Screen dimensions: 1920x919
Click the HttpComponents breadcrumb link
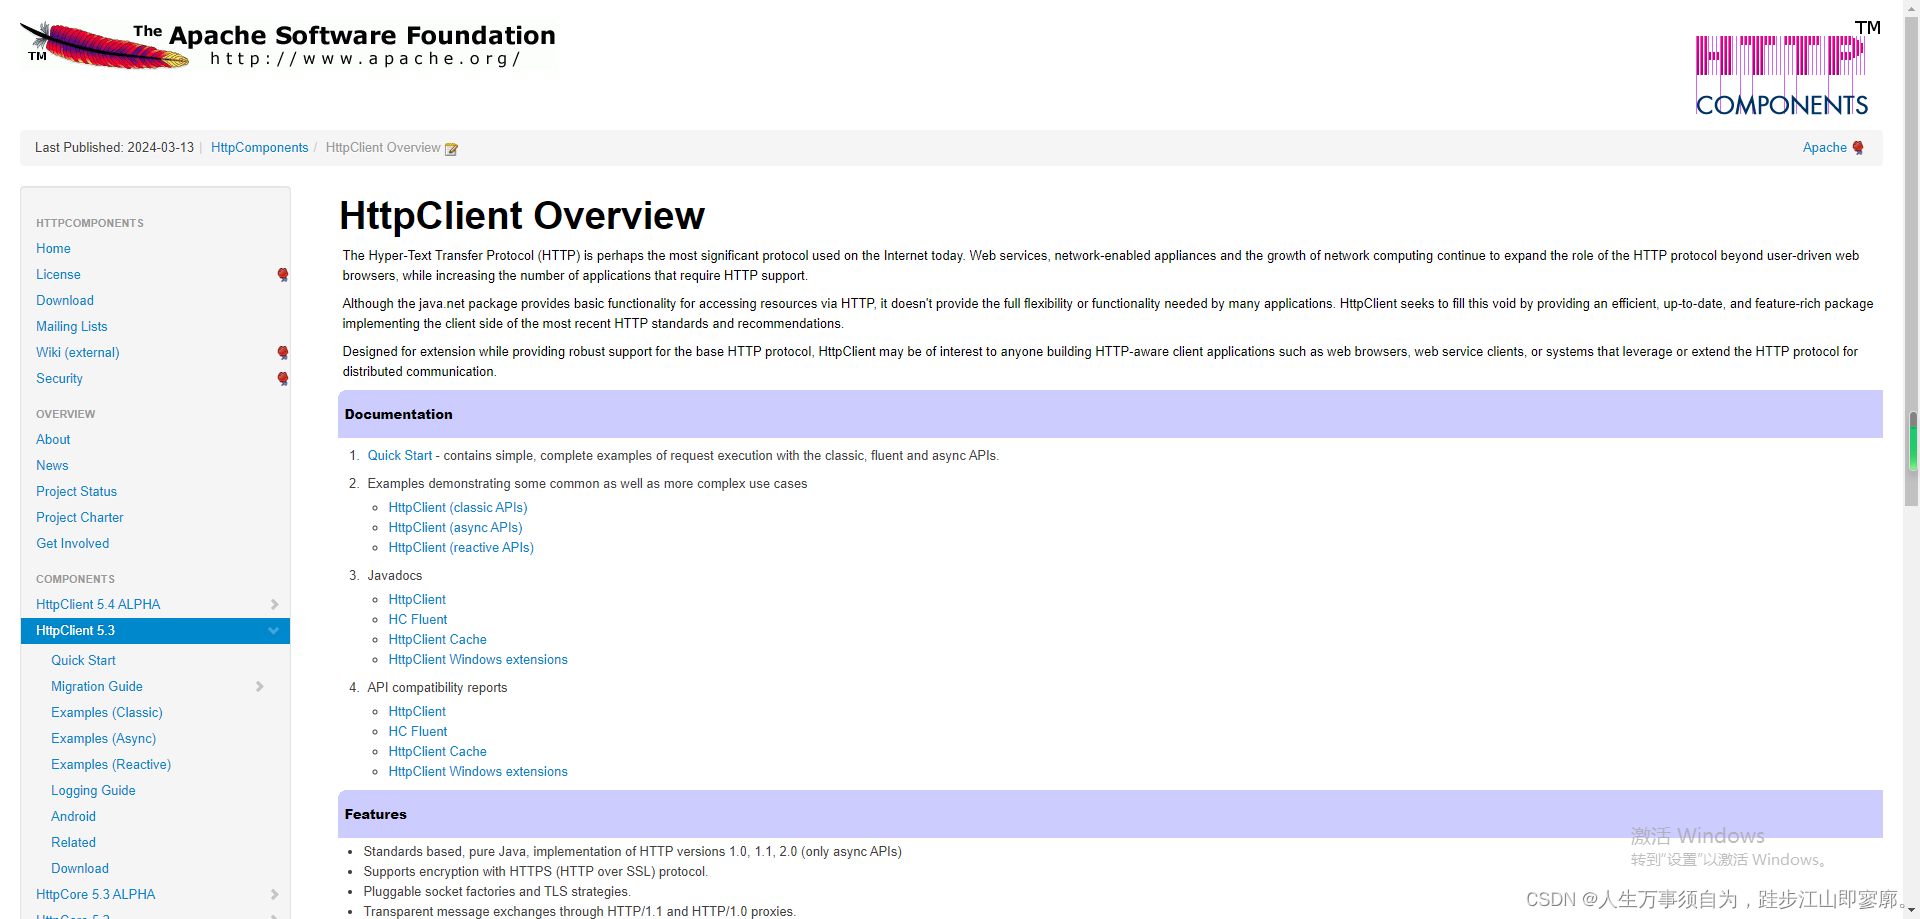point(260,148)
